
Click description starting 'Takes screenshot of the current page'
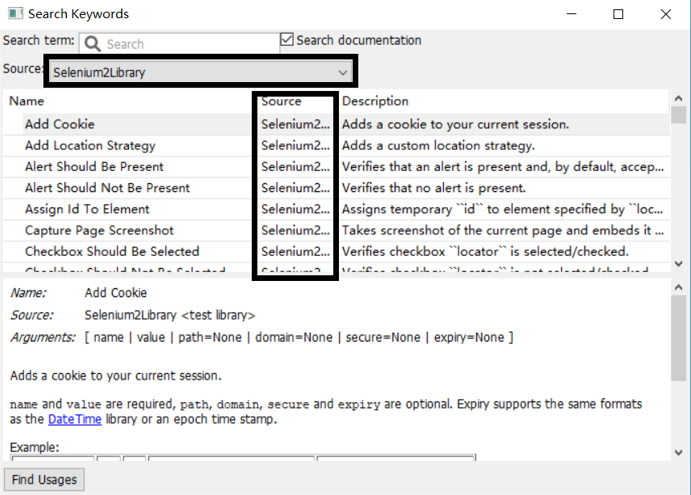pos(503,230)
